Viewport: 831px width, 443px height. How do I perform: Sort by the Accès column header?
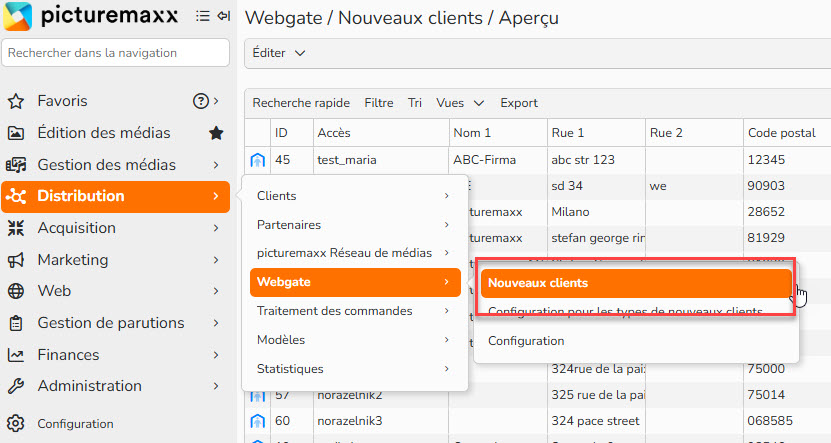tap(381, 133)
